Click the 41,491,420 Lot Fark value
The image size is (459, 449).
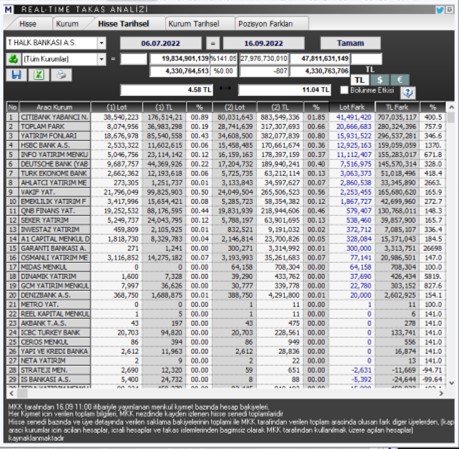[x=354, y=117]
